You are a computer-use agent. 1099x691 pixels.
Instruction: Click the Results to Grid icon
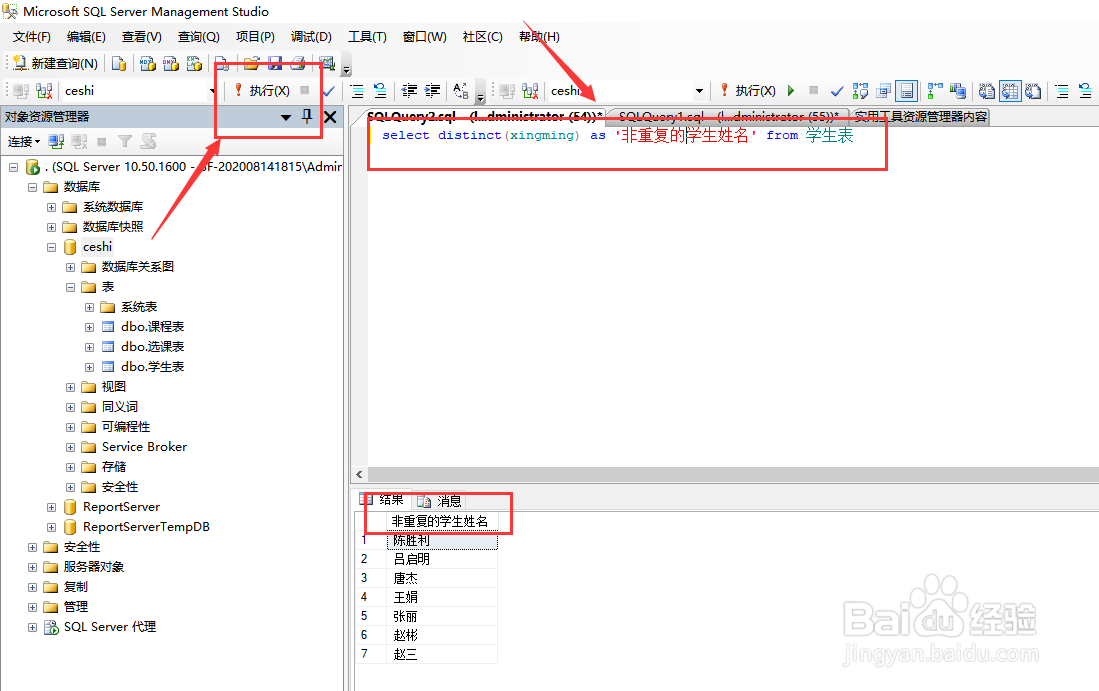tap(1010, 91)
